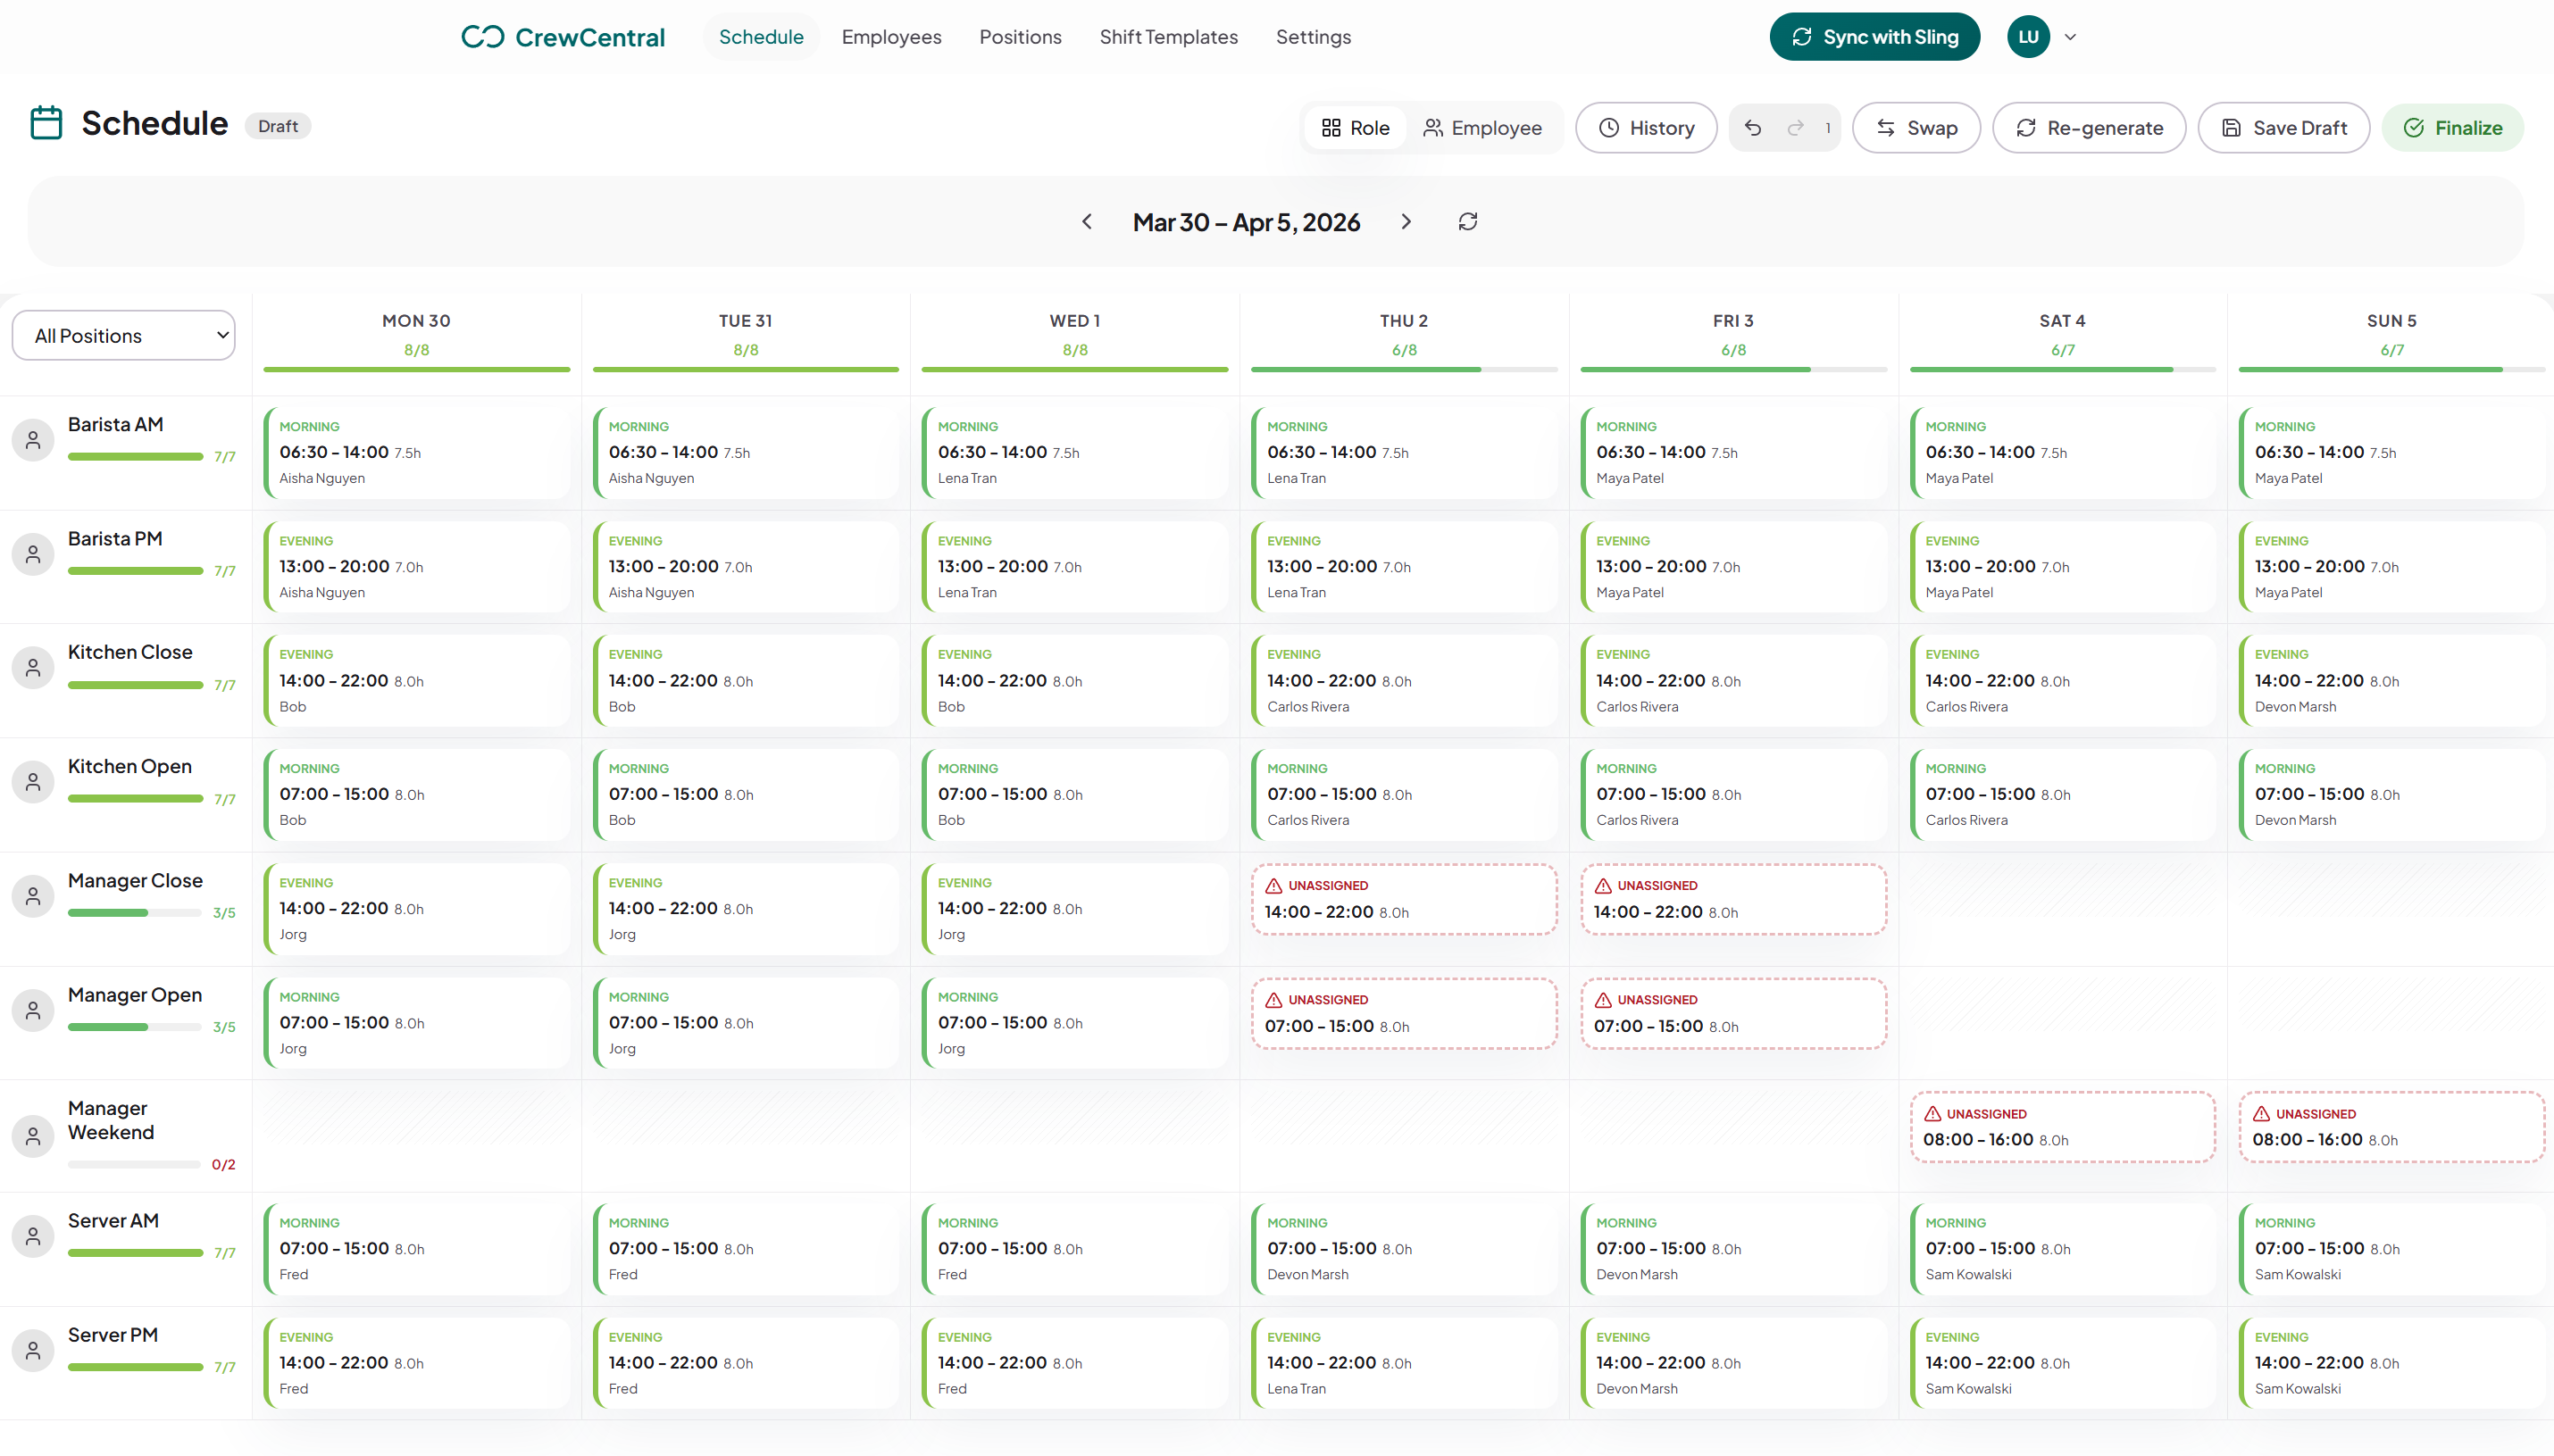The height and width of the screenshot is (1456, 2554).
Task: Toggle the Draft status badge
Action: pos(277,125)
